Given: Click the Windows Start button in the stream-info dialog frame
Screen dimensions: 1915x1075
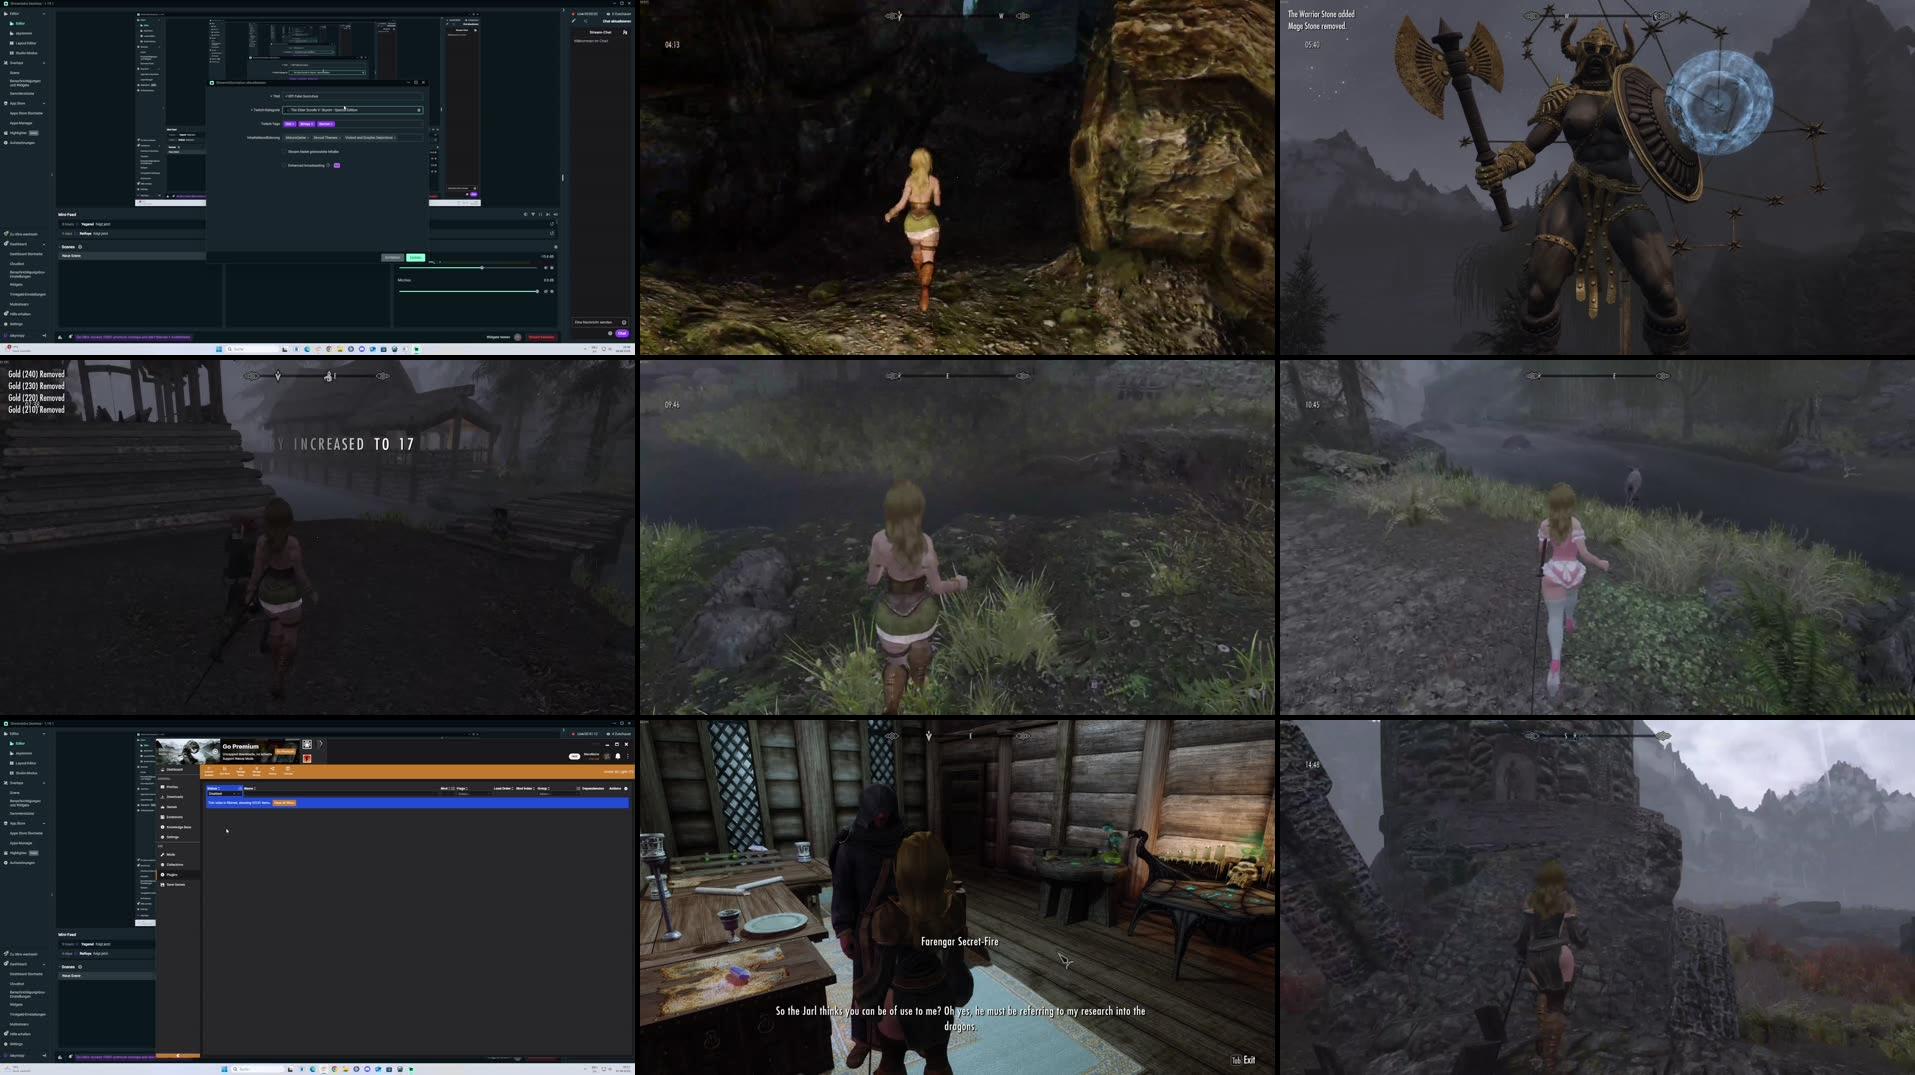Looking at the screenshot, I should point(219,349).
